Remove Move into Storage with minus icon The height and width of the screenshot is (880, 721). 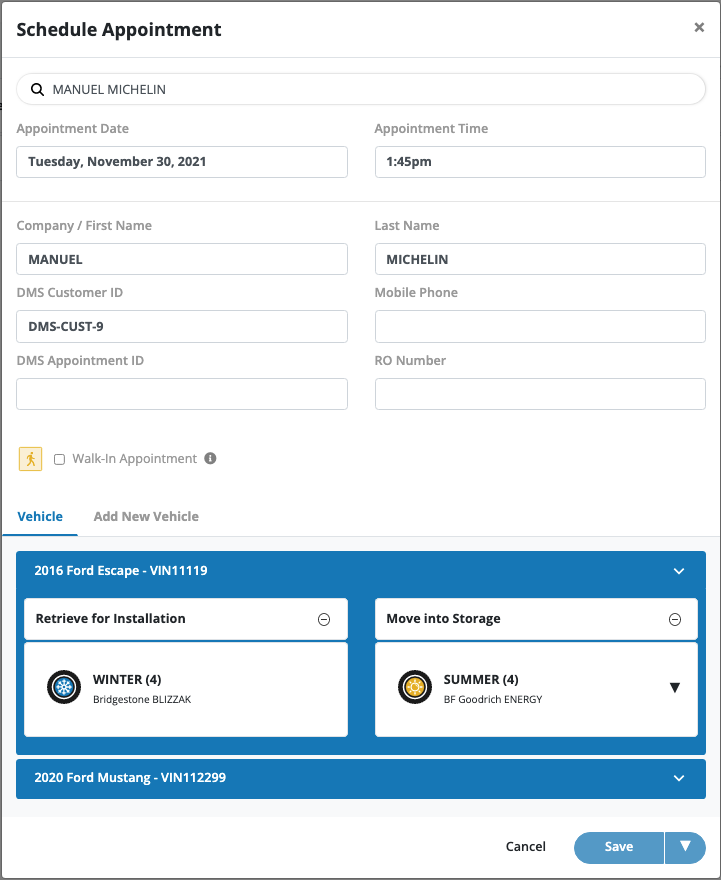click(675, 620)
